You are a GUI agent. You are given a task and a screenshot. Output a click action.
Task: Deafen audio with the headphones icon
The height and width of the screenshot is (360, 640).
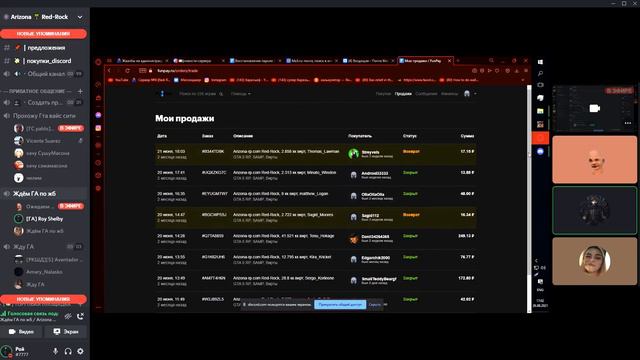(x=68, y=351)
